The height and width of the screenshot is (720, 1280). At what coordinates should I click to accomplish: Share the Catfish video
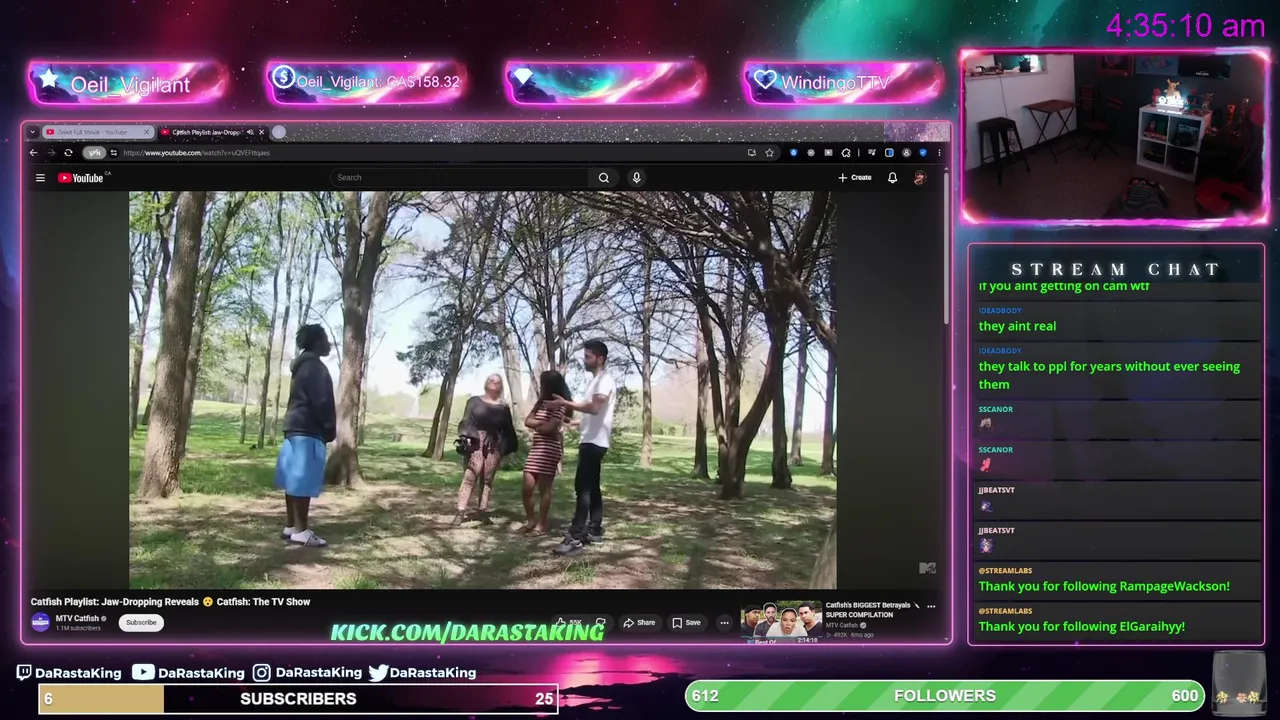click(x=639, y=622)
